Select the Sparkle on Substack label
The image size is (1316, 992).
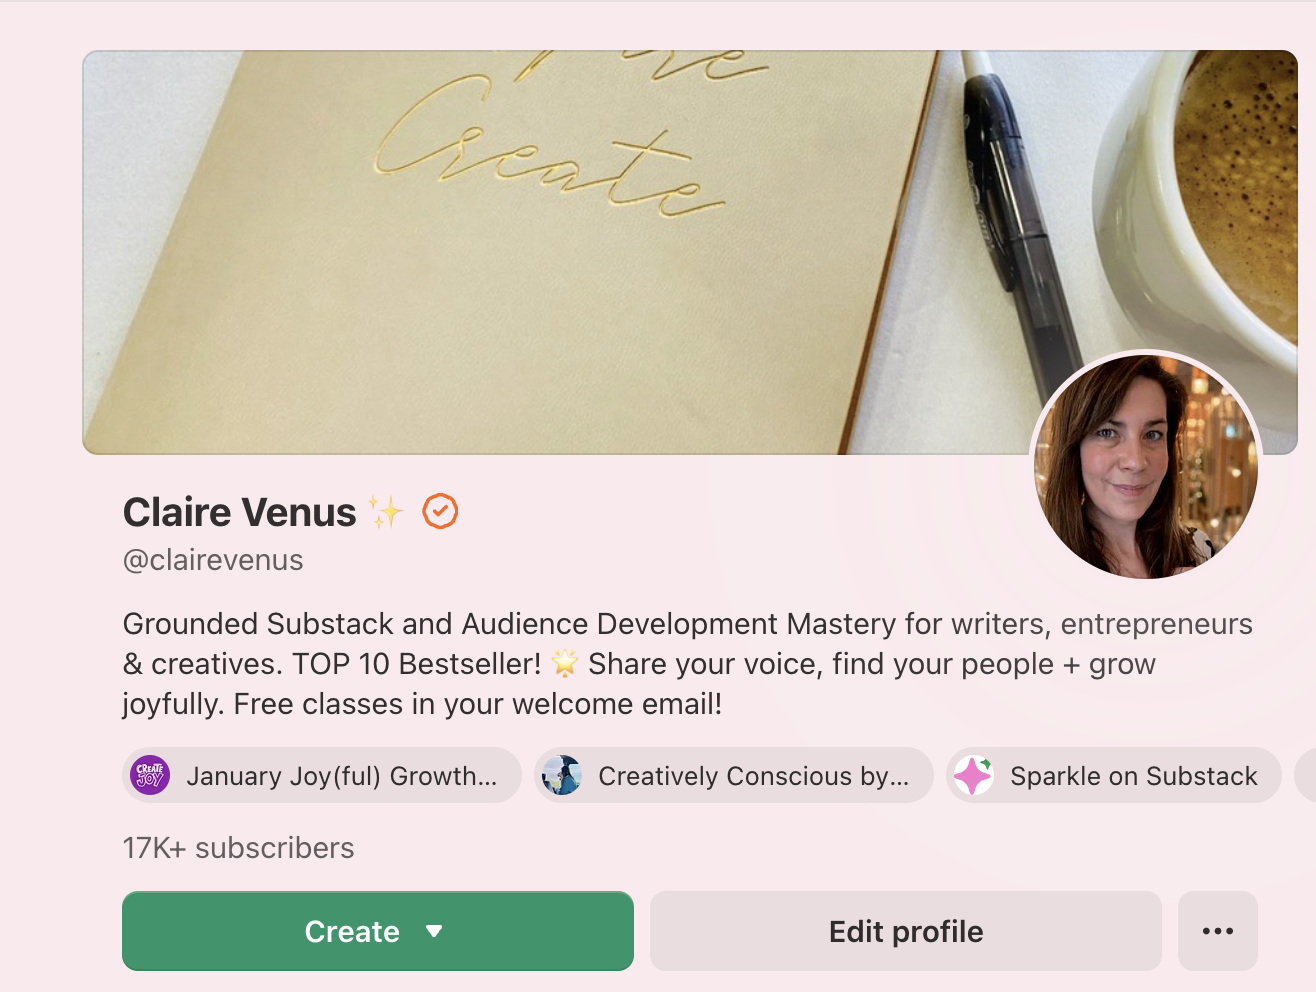click(x=1133, y=776)
